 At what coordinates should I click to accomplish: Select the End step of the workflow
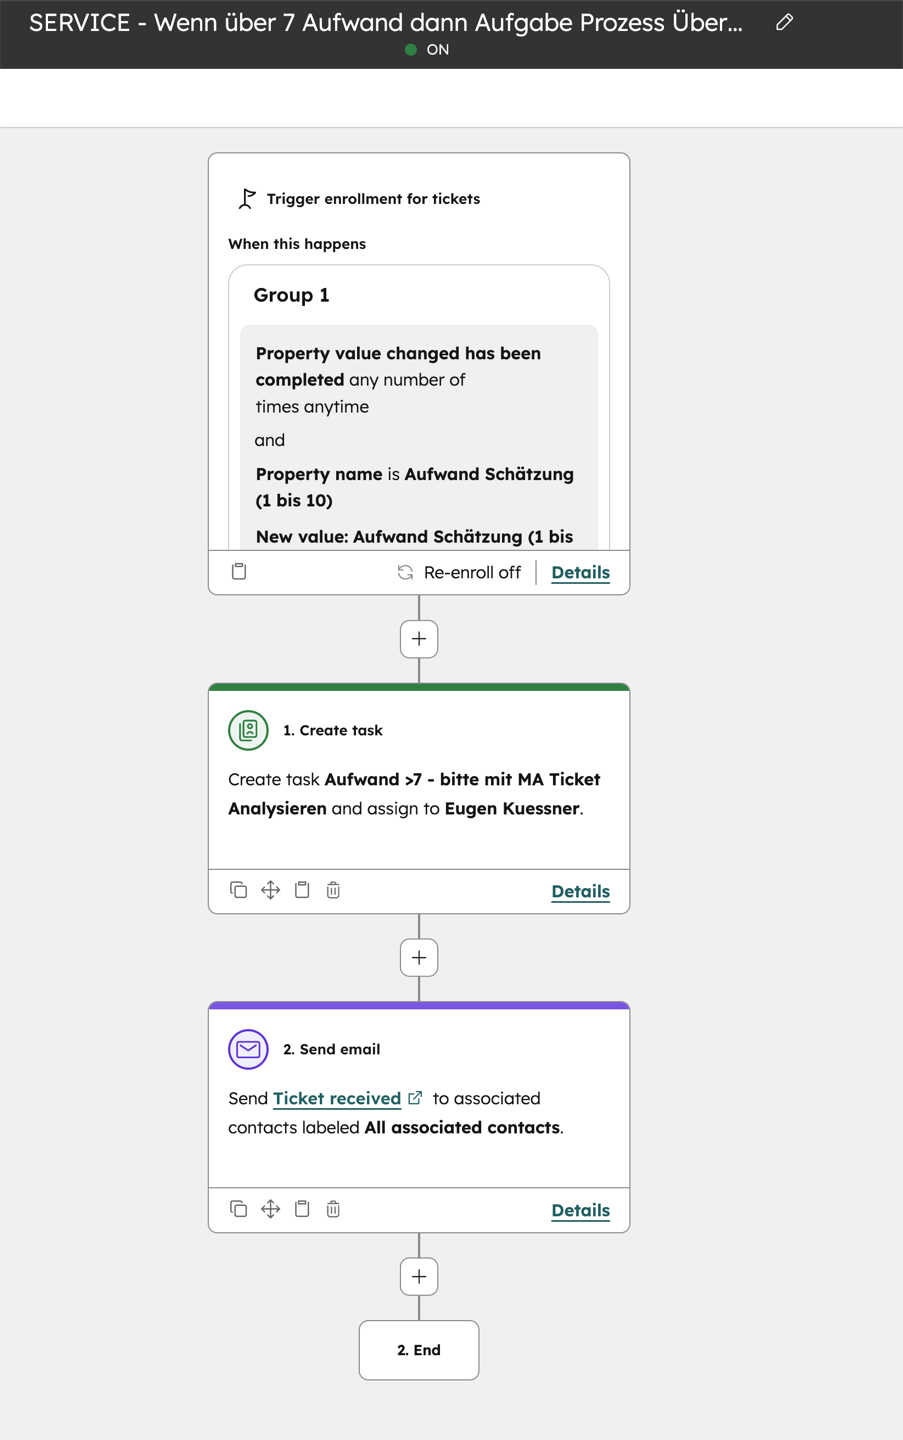click(418, 1349)
